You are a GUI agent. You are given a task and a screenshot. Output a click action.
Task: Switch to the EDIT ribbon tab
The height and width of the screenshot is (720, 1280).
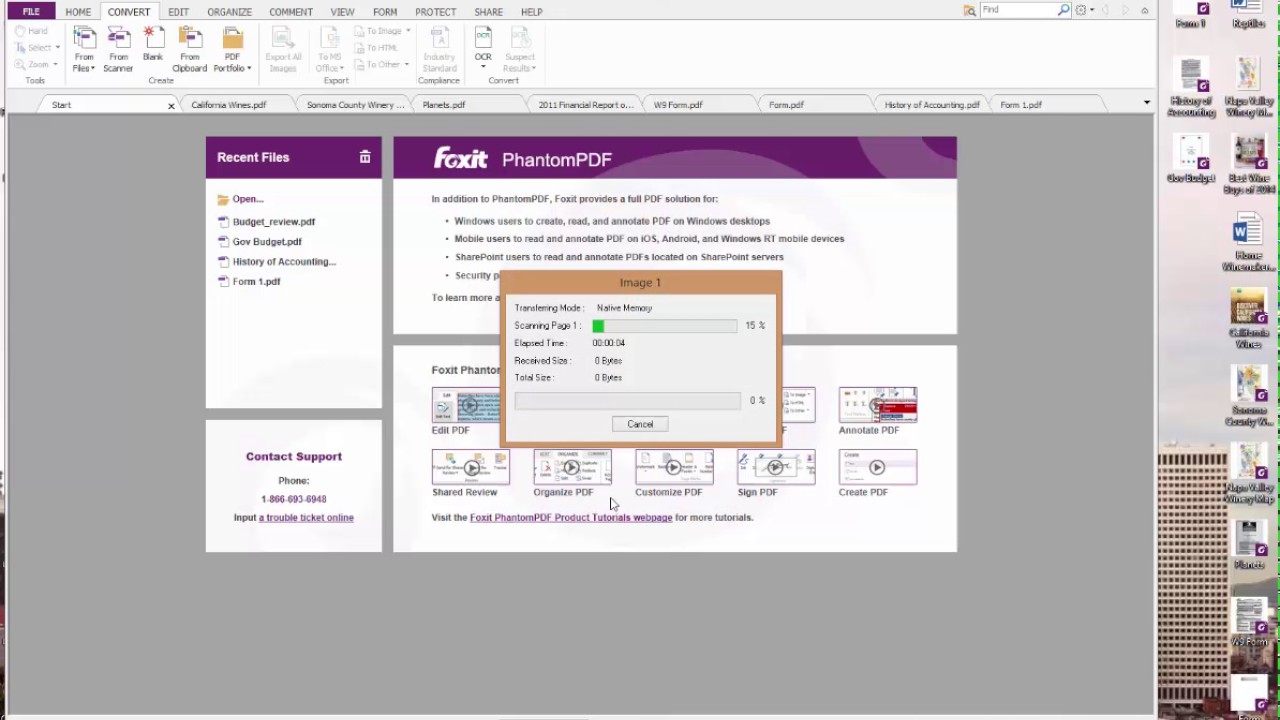pos(178,12)
